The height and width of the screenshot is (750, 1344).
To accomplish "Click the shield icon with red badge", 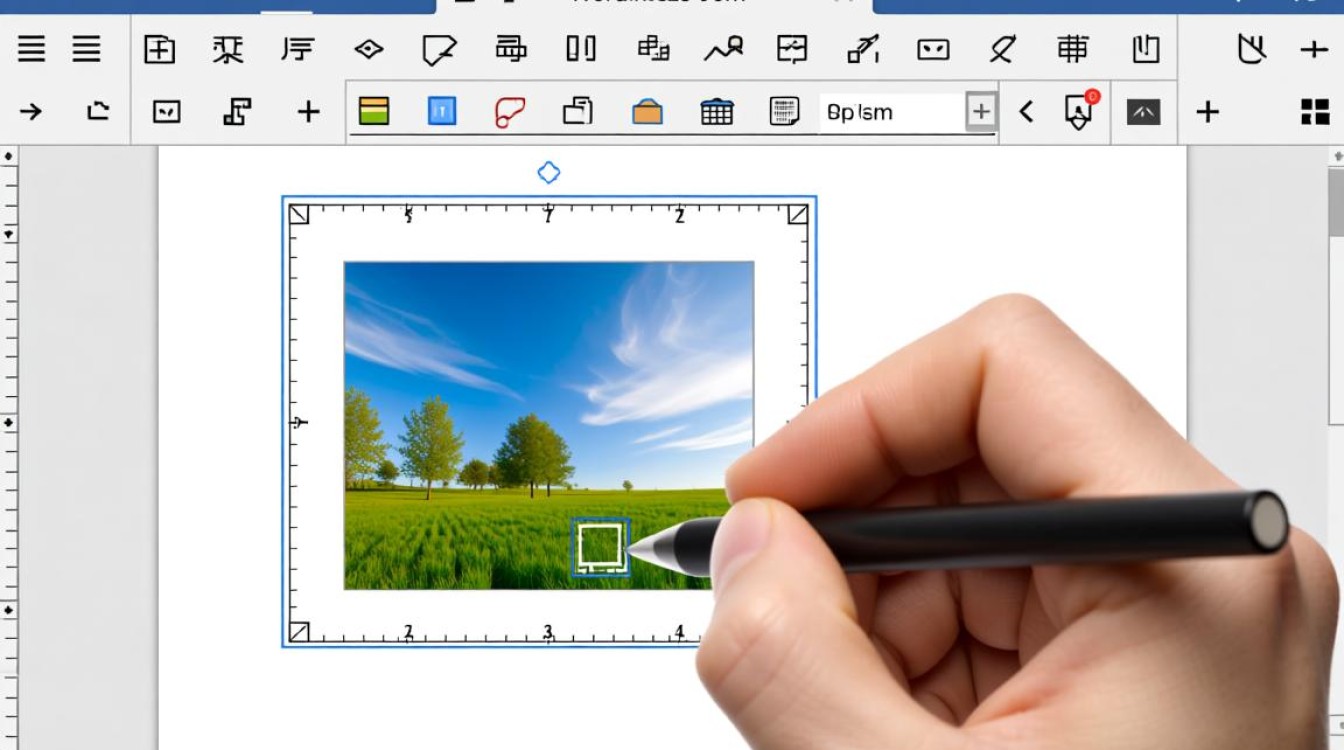I will tap(1079, 110).
